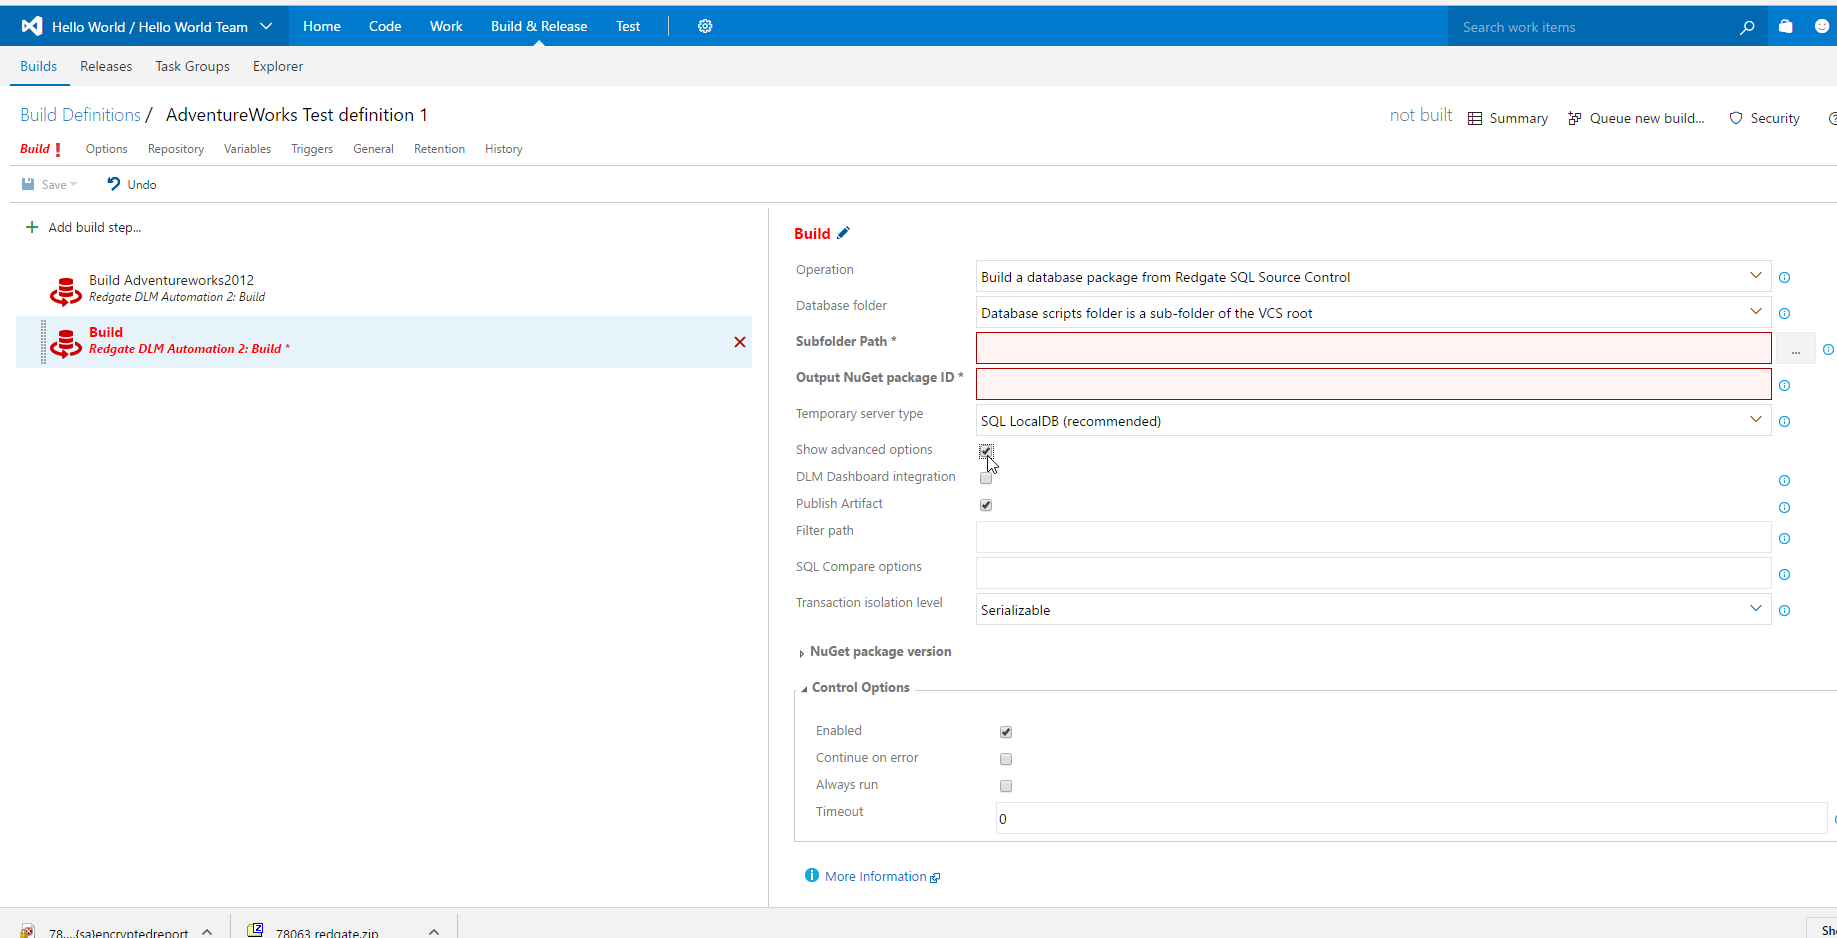Click the Visual Studio logo icon
The height and width of the screenshot is (938, 1837).
[x=32, y=26]
